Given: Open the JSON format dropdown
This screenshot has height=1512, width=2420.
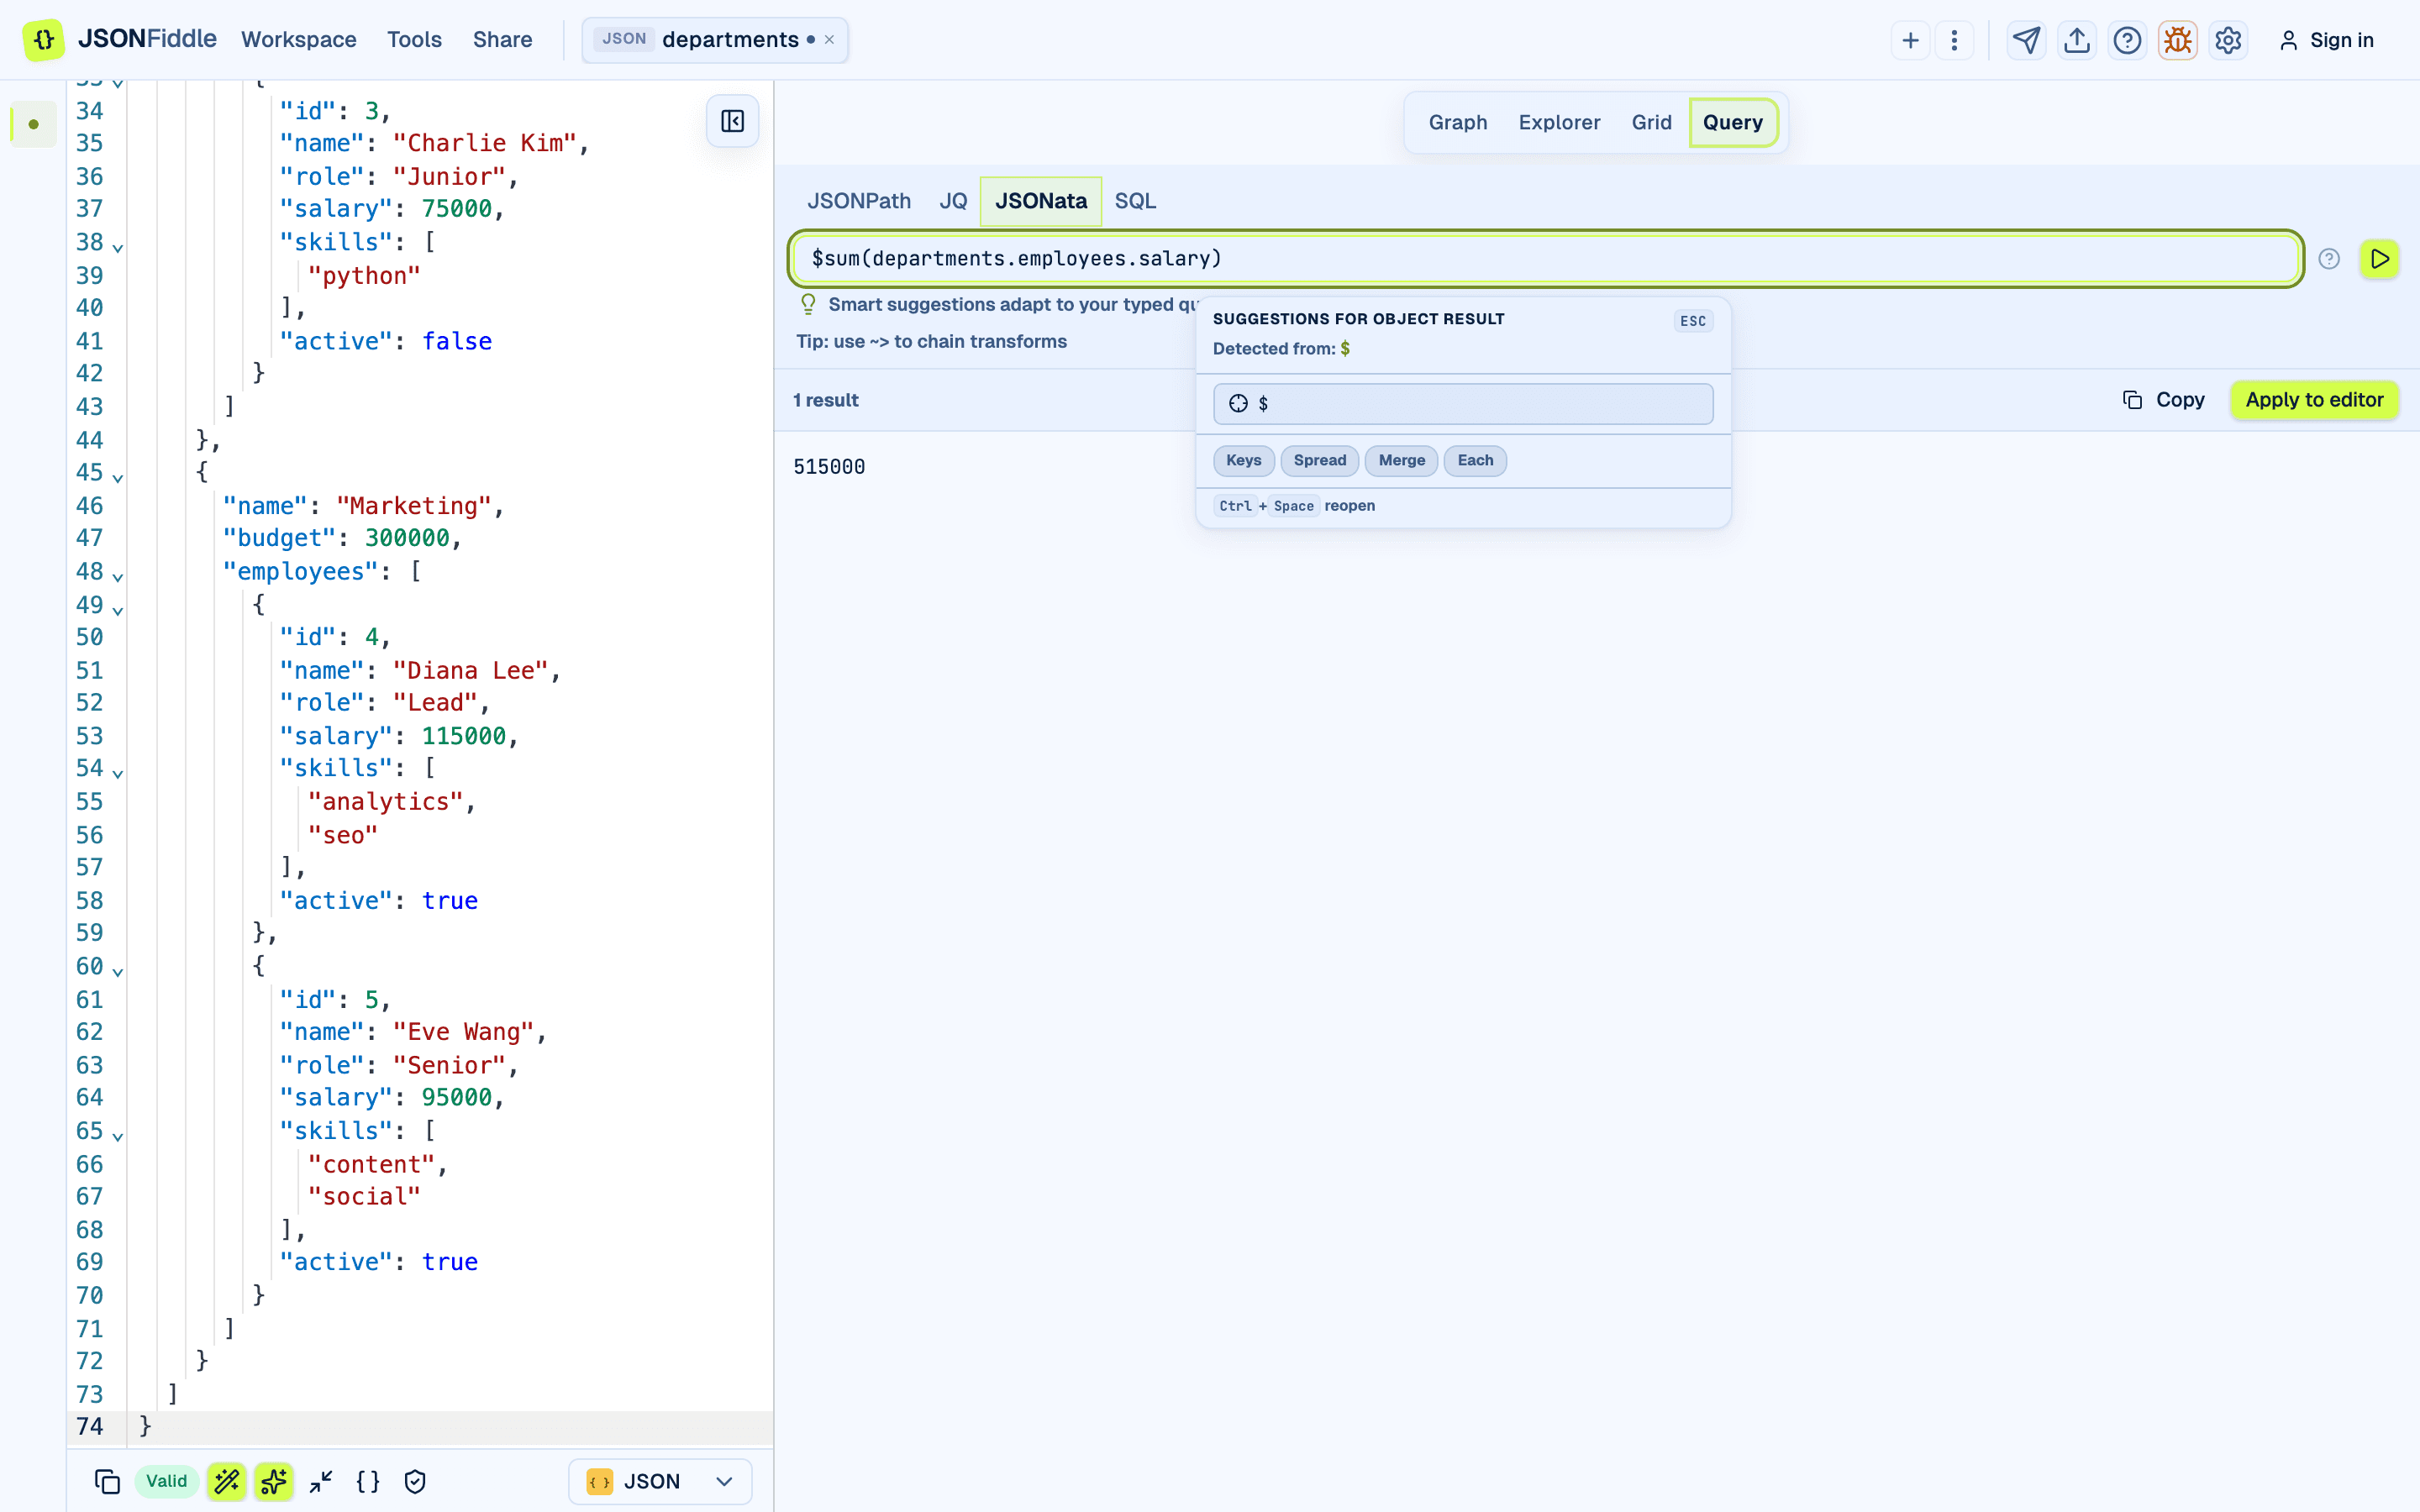Looking at the screenshot, I should tap(660, 1481).
